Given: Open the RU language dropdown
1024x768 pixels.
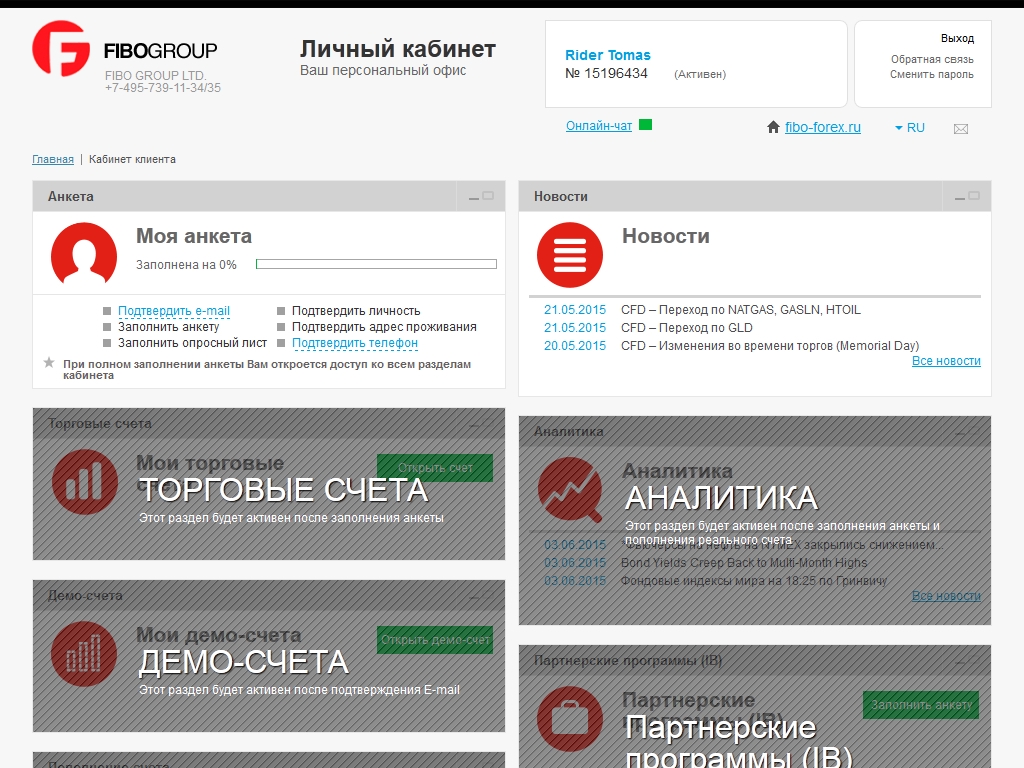Looking at the screenshot, I should pyautogui.click(x=909, y=128).
